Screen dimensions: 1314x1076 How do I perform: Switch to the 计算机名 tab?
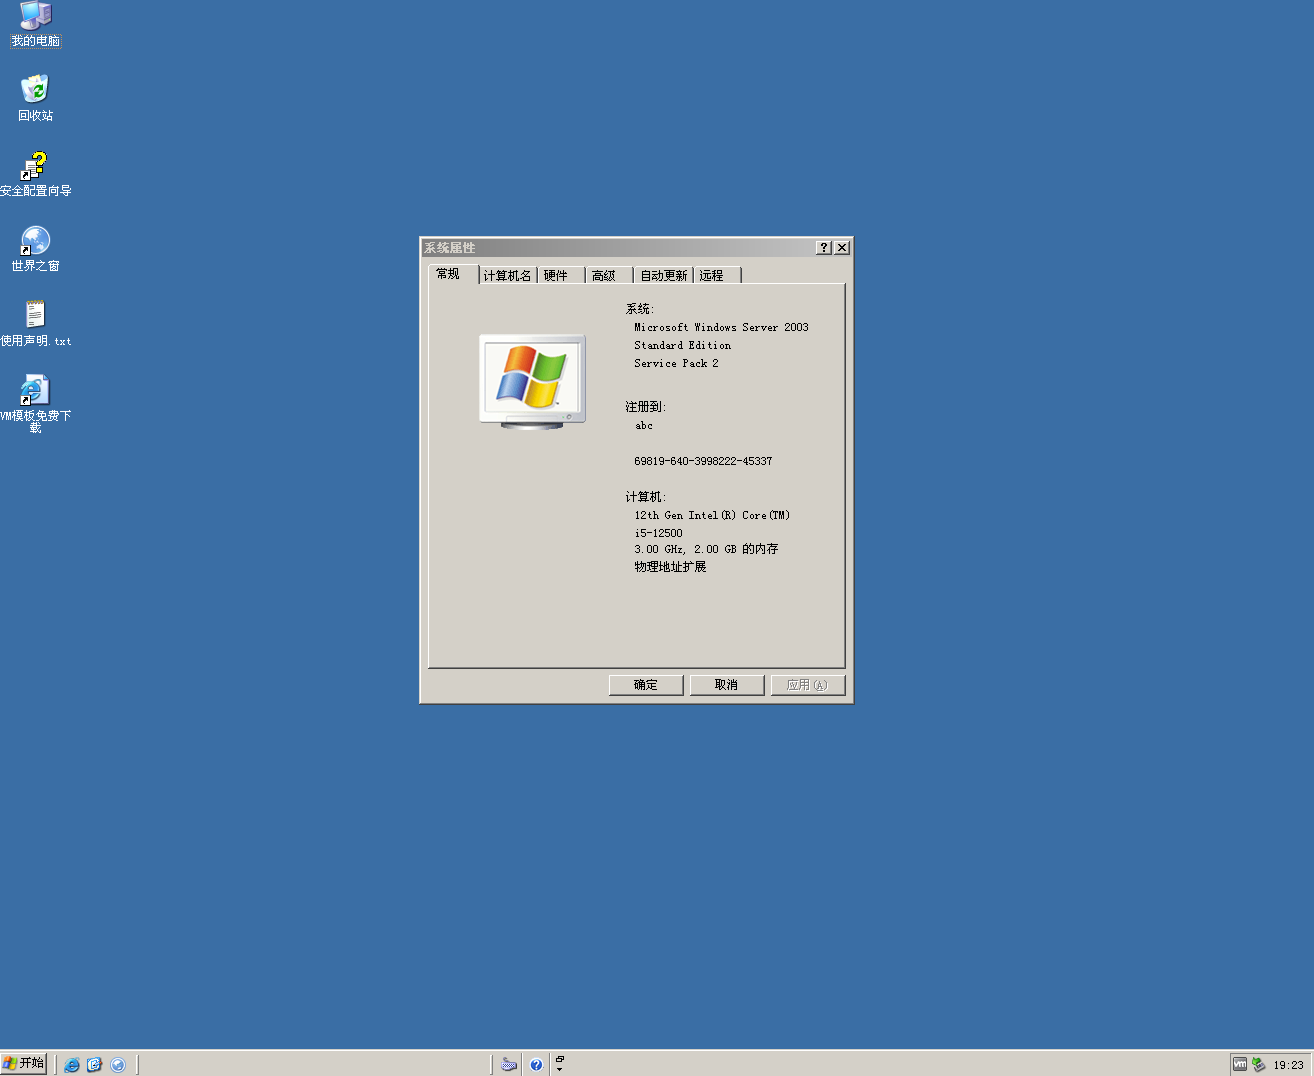(x=507, y=276)
